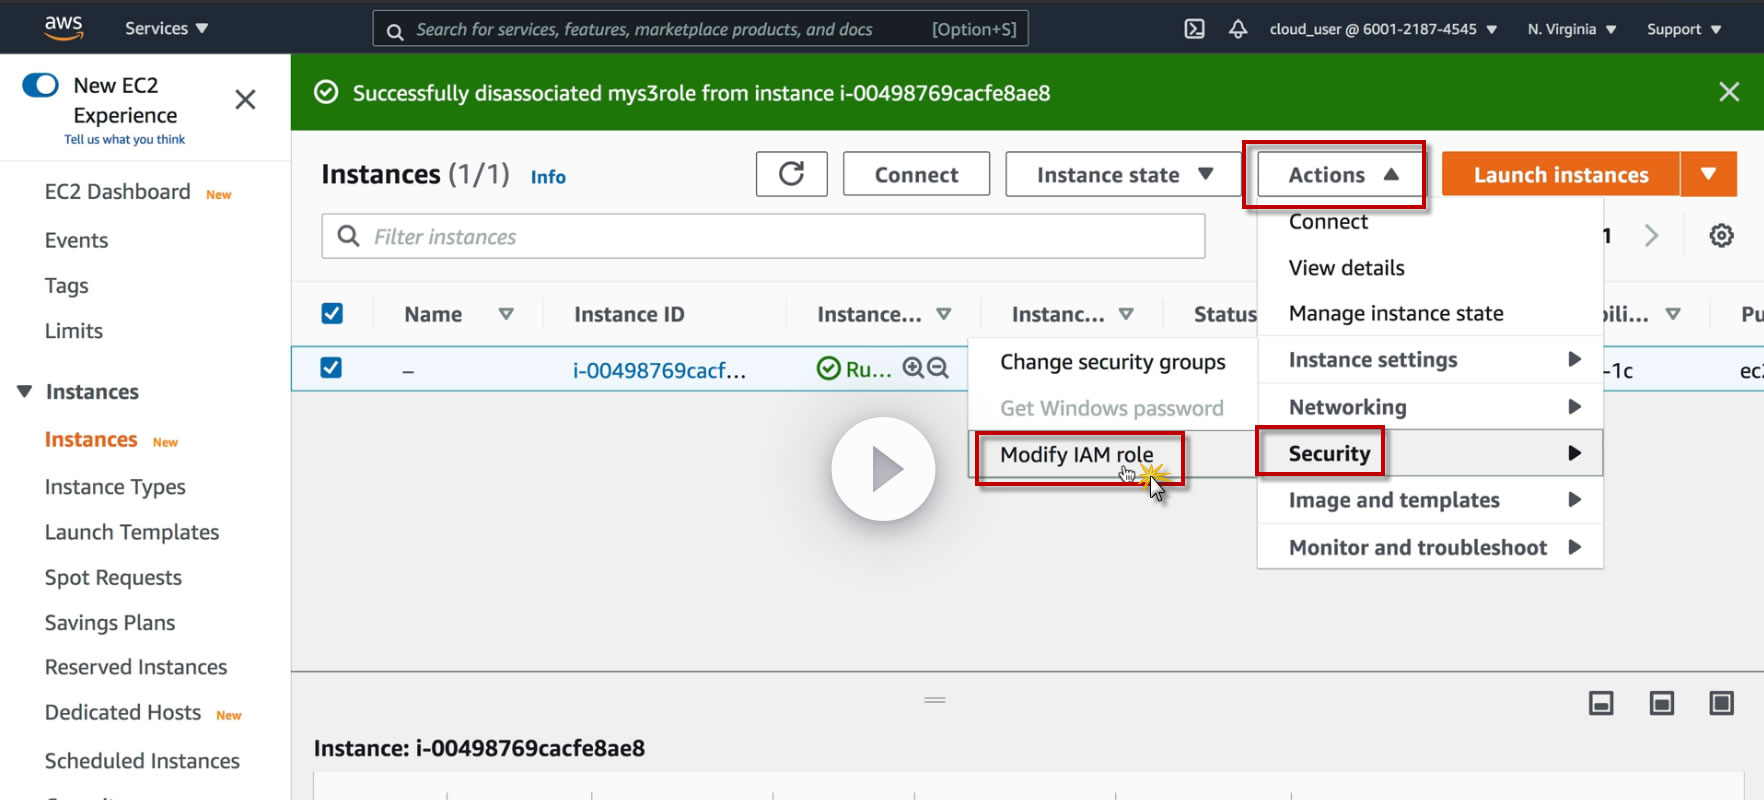Focus the AWS services search box
Image resolution: width=1764 pixels, height=800 pixels.
tap(700, 29)
